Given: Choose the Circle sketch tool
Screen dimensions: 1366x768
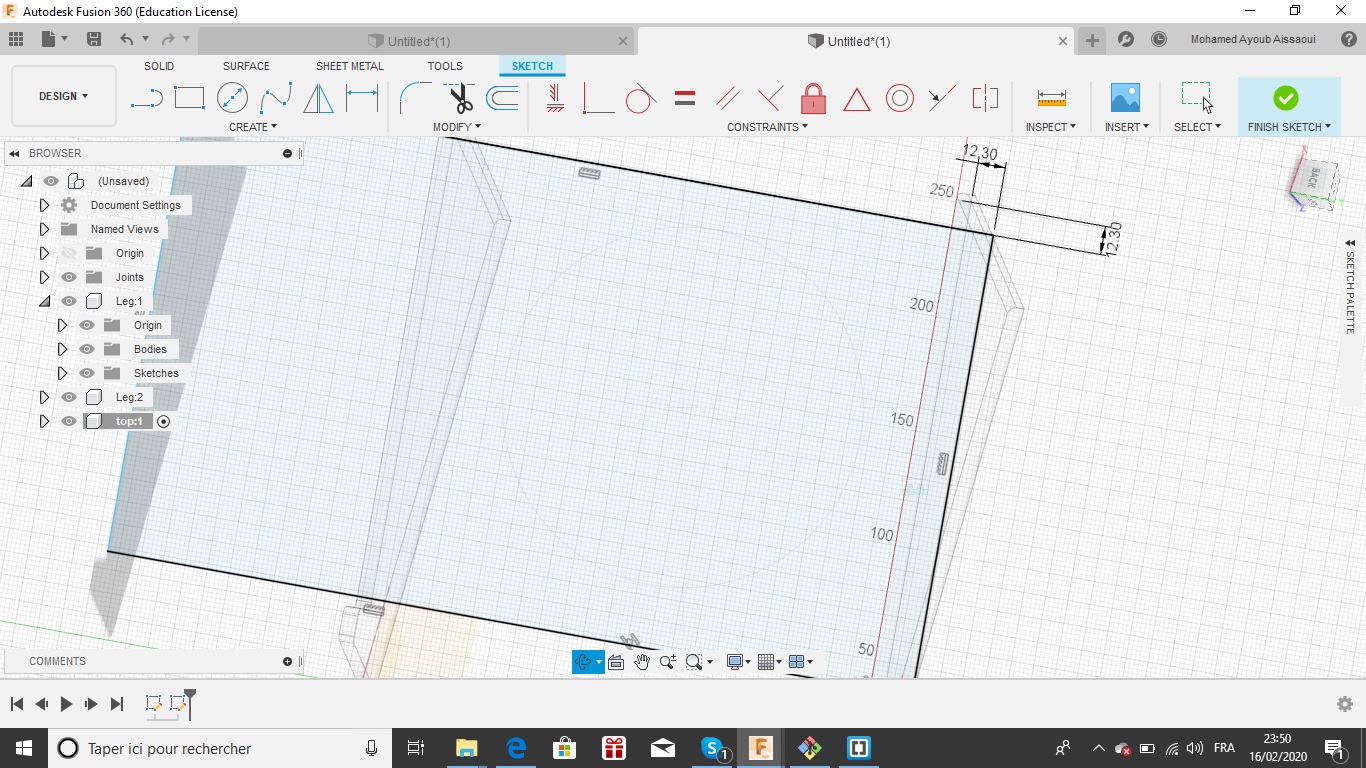Looking at the screenshot, I should point(232,98).
